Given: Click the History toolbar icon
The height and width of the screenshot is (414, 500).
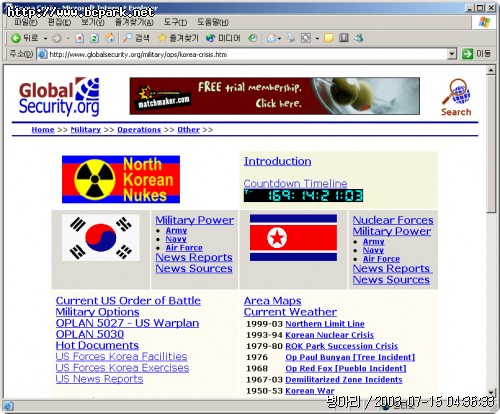Looking at the screenshot, I should point(253,38).
